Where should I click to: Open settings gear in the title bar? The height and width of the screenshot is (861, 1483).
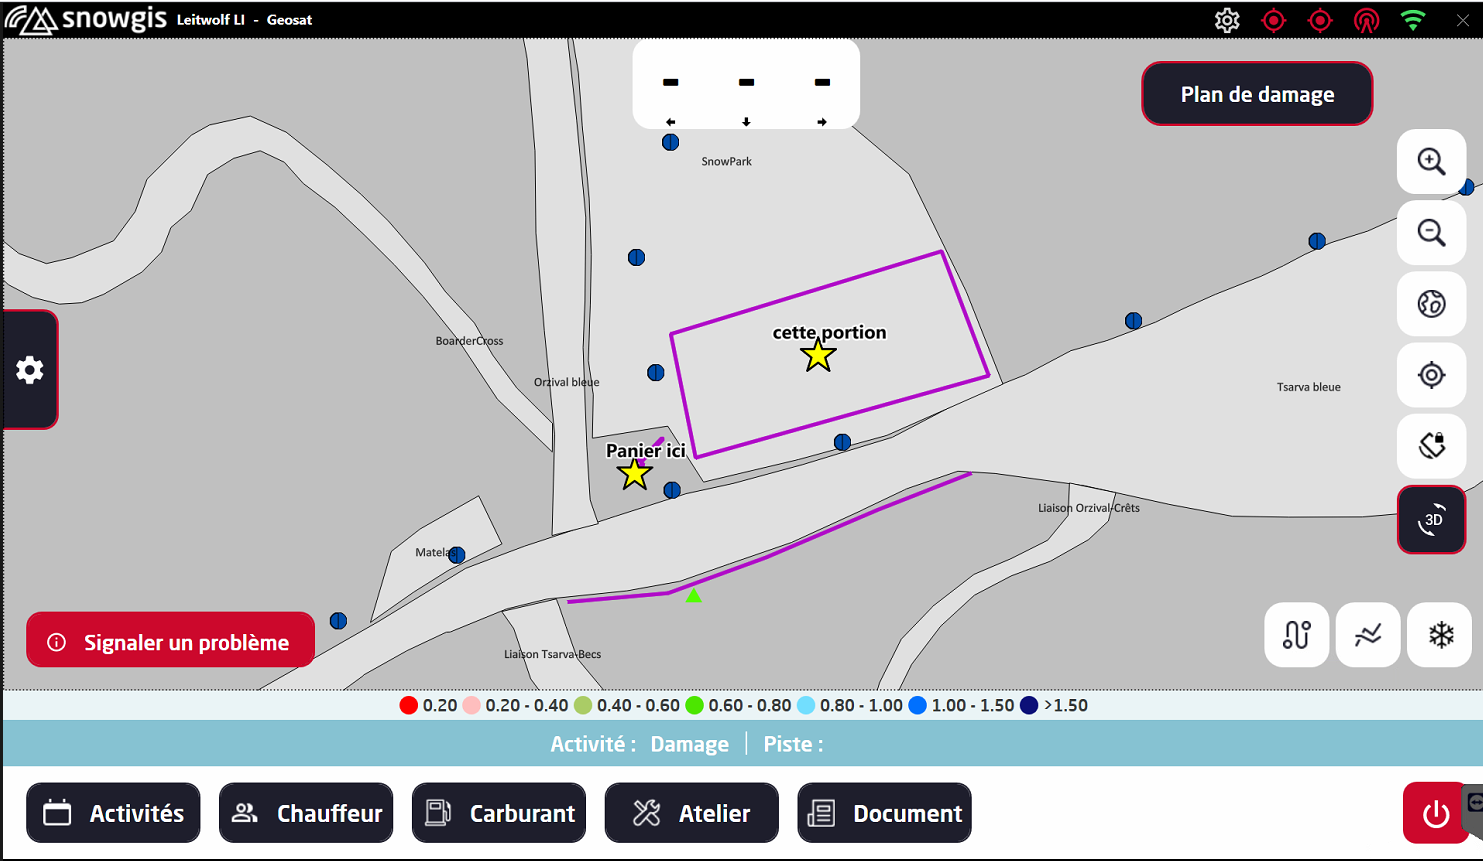pos(1227,20)
